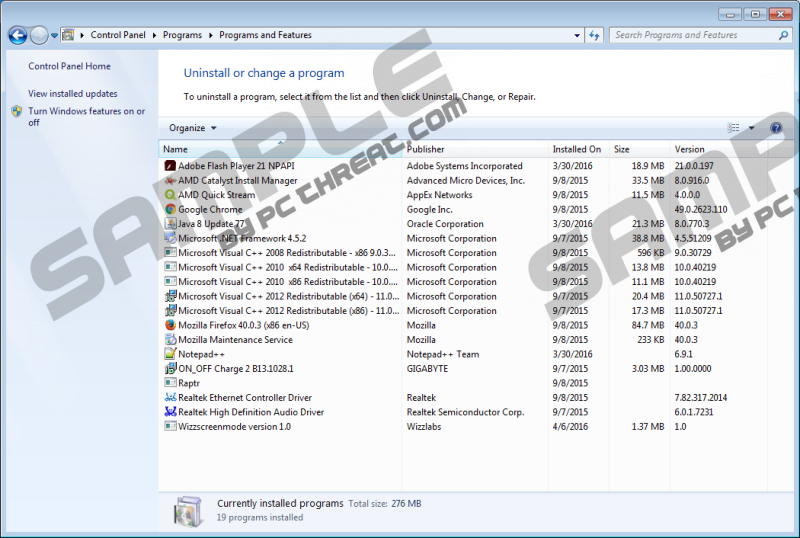Select the AMD Quick Stream icon
This screenshot has width=800, height=538.
click(170, 195)
